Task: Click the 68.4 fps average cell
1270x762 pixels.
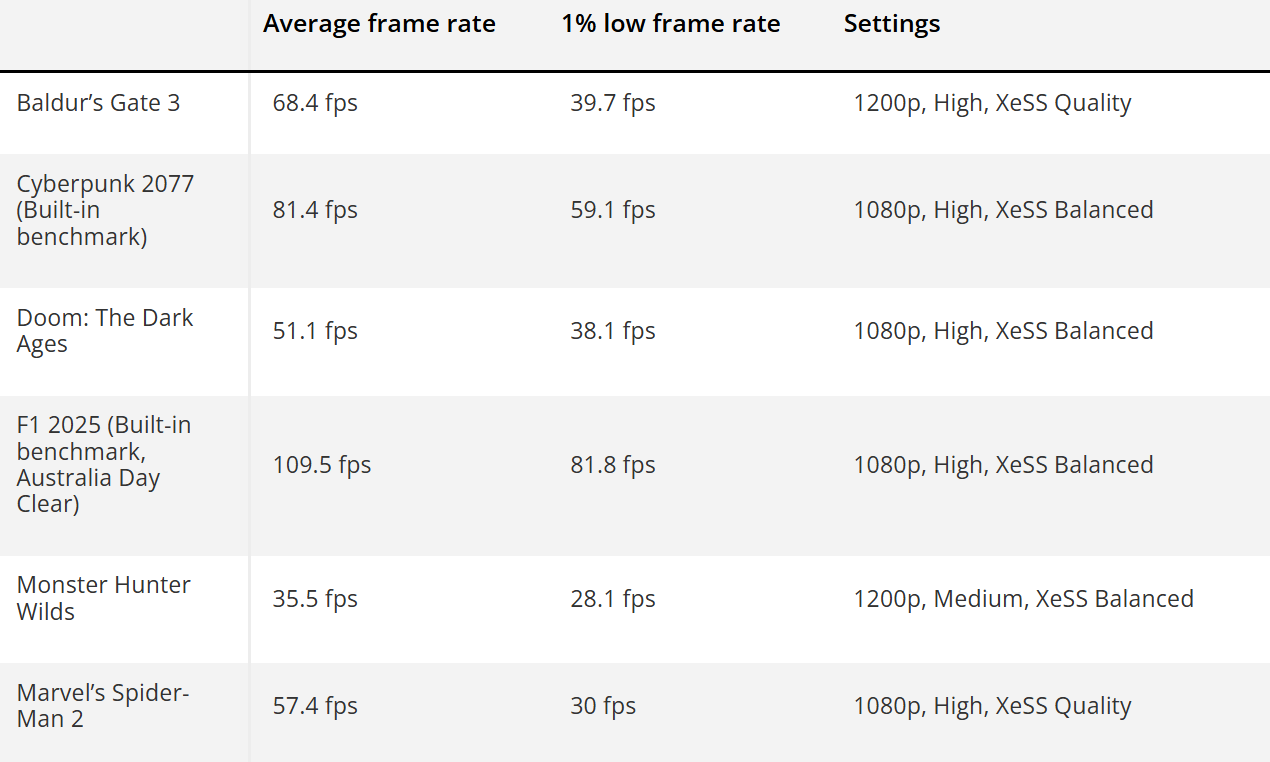Action: 315,103
